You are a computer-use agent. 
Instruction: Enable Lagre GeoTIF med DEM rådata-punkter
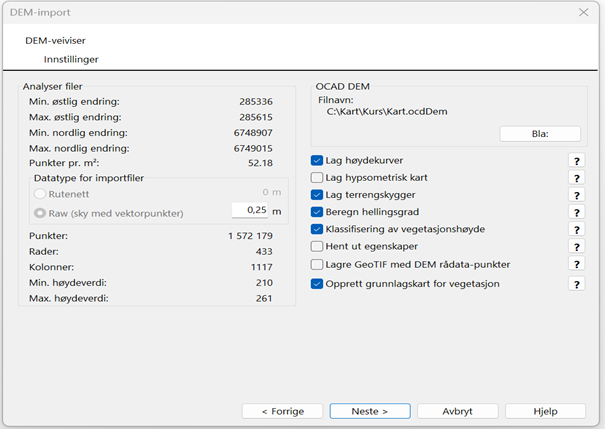[317, 265]
